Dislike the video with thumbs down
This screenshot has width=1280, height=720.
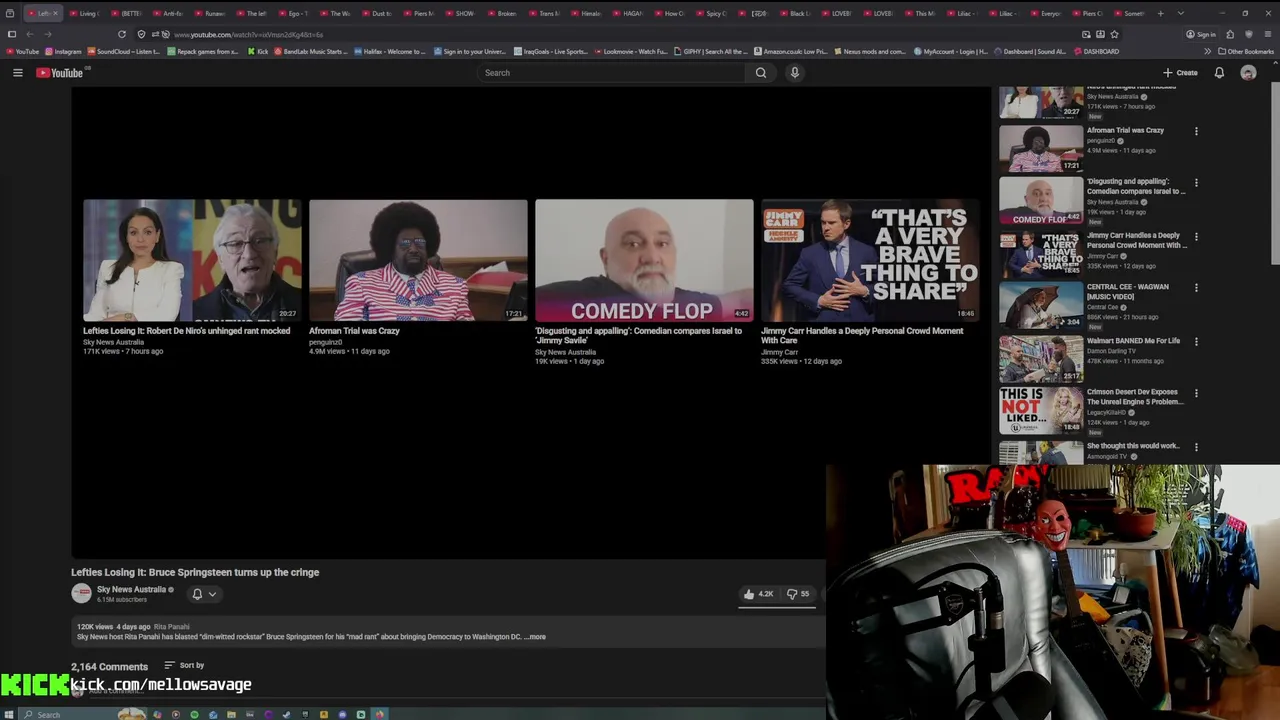point(798,594)
